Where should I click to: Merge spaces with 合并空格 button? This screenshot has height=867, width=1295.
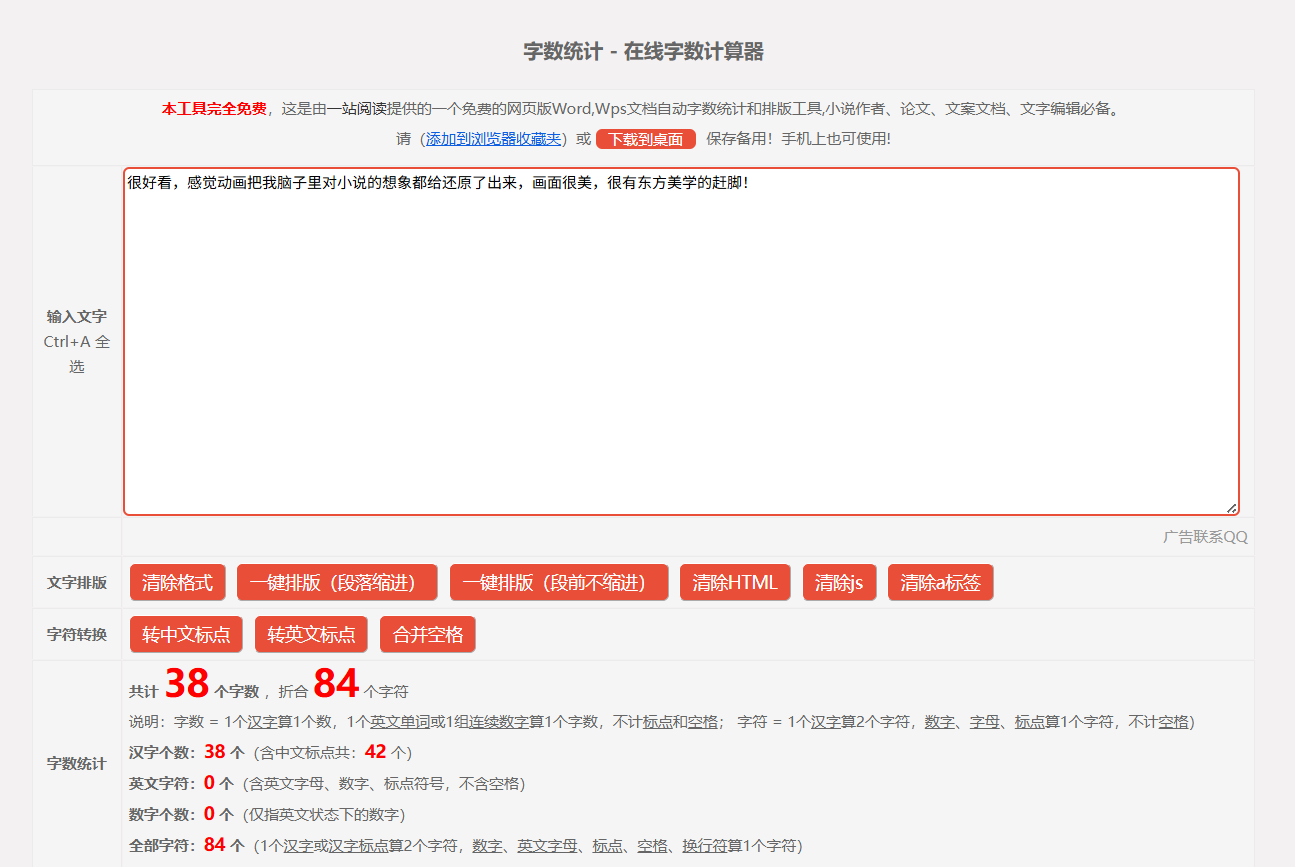point(428,634)
